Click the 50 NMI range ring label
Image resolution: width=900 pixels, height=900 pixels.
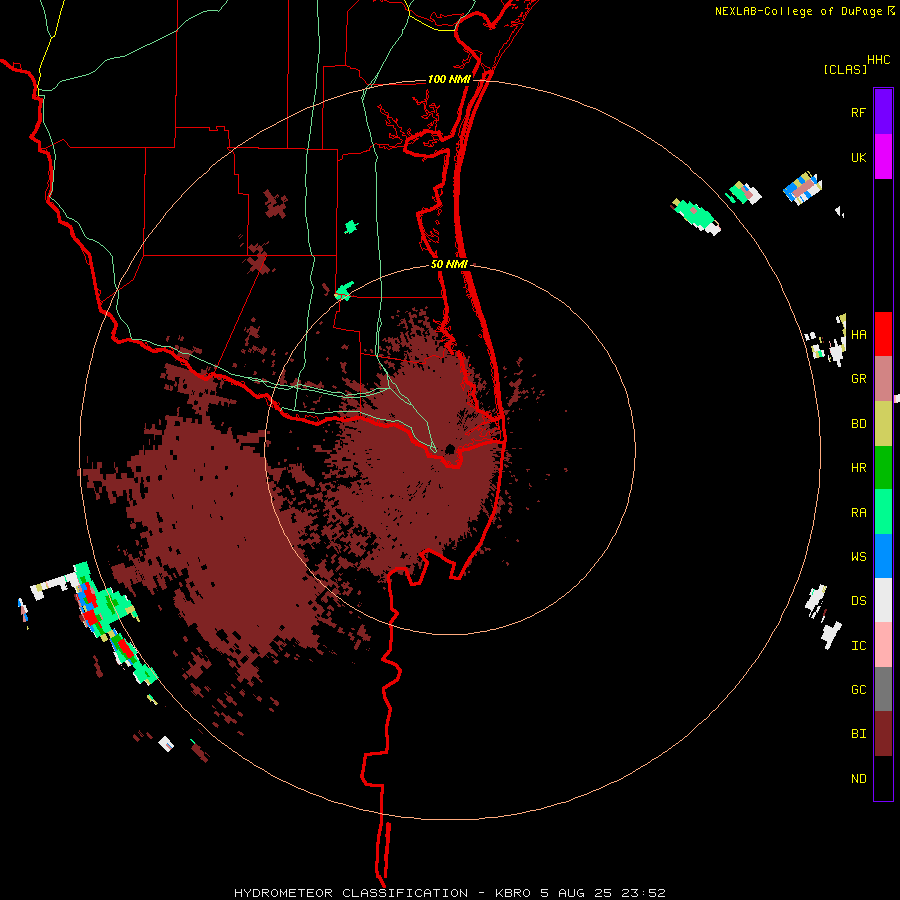[449, 264]
